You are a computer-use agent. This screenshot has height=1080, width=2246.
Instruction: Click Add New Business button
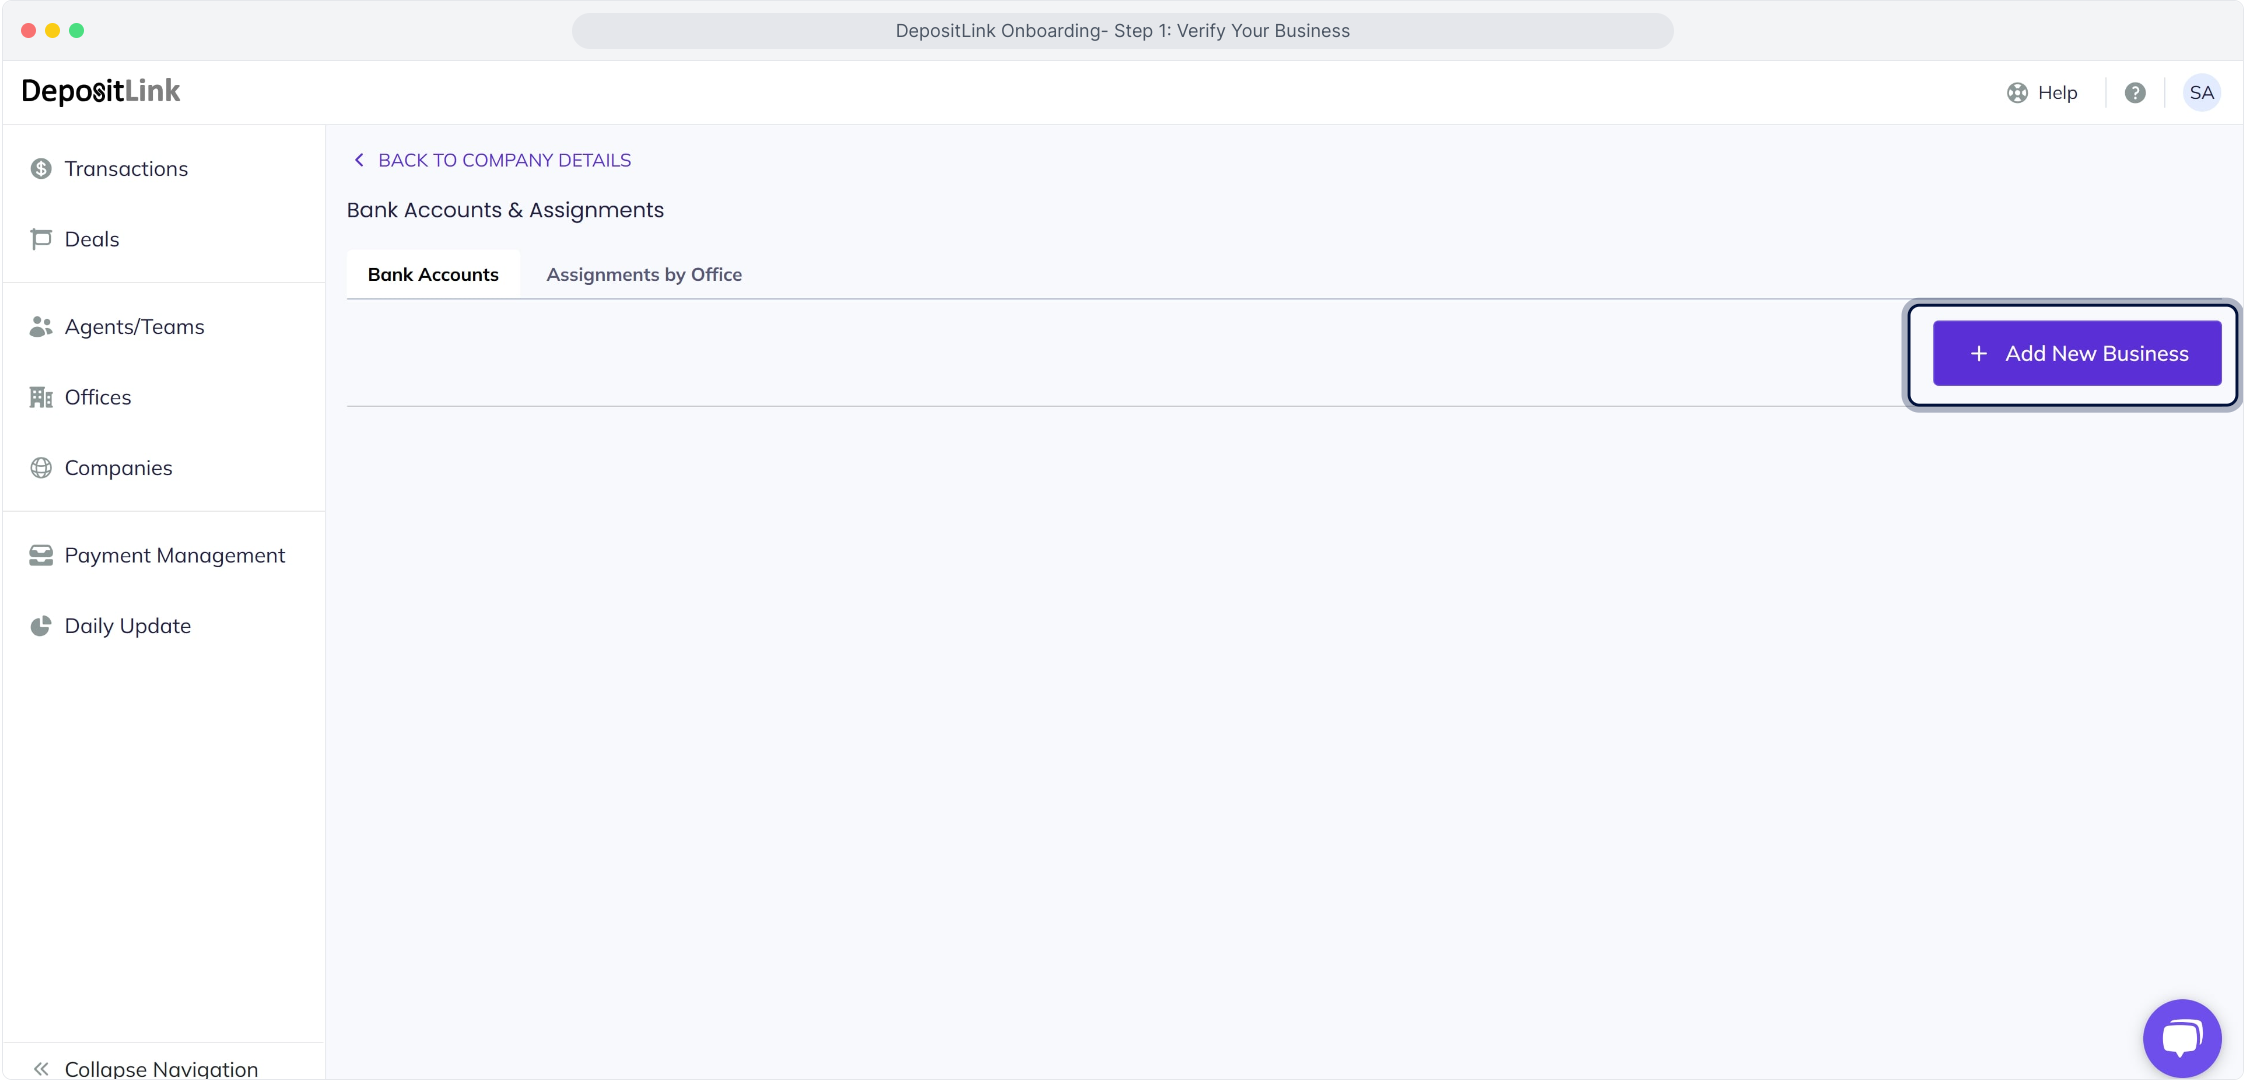2077,353
